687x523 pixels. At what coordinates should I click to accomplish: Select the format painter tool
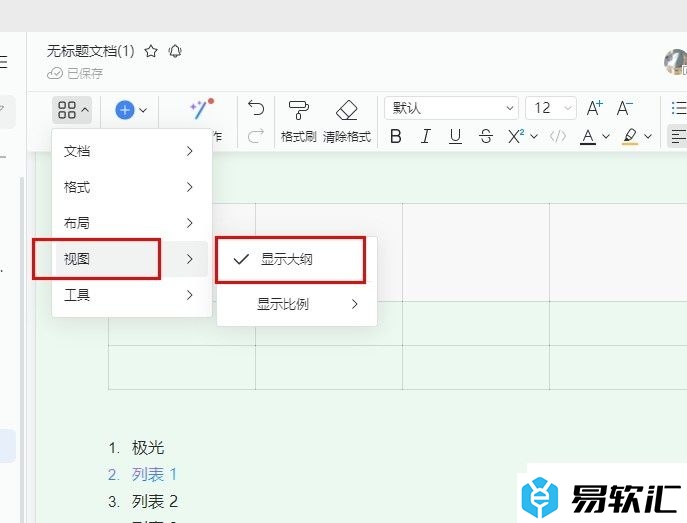[x=298, y=110]
